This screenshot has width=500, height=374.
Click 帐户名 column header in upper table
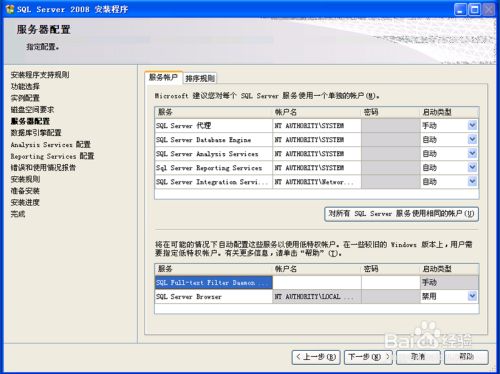point(317,112)
